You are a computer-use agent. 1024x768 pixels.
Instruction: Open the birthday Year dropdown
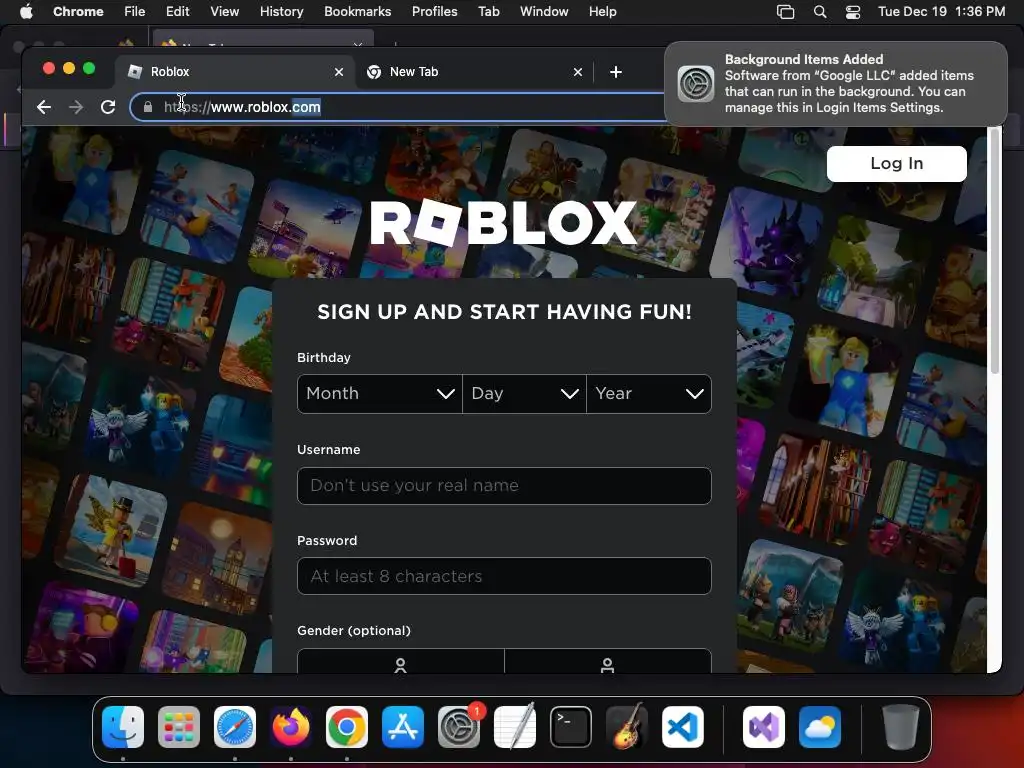tap(649, 394)
